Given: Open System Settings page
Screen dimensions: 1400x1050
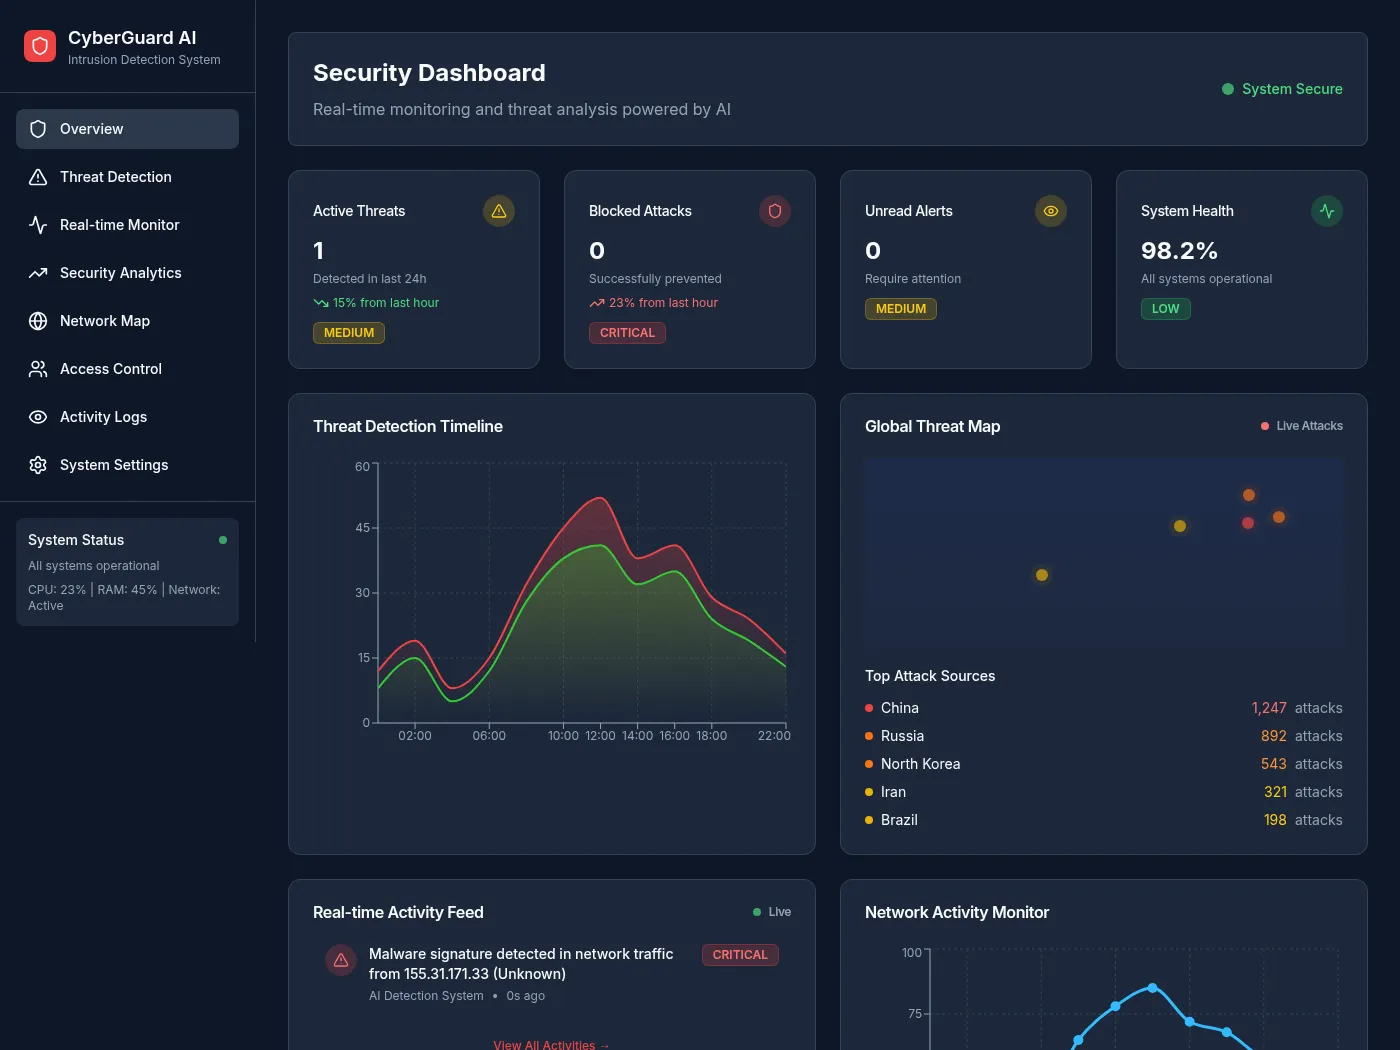Looking at the screenshot, I should click(x=127, y=465).
